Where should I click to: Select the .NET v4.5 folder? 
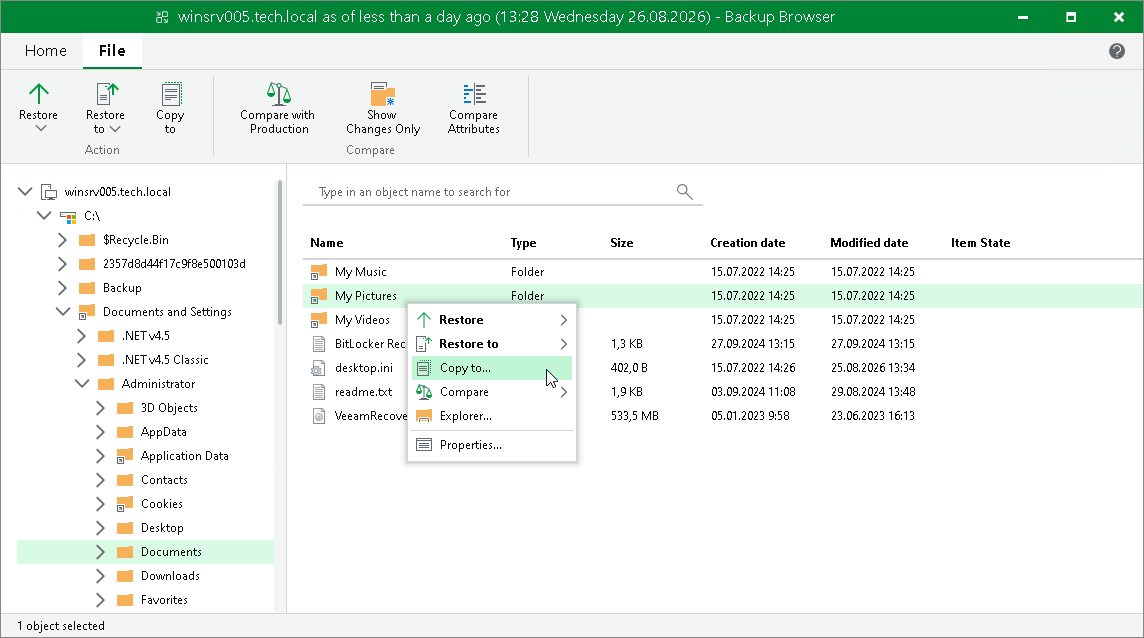coord(146,336)
